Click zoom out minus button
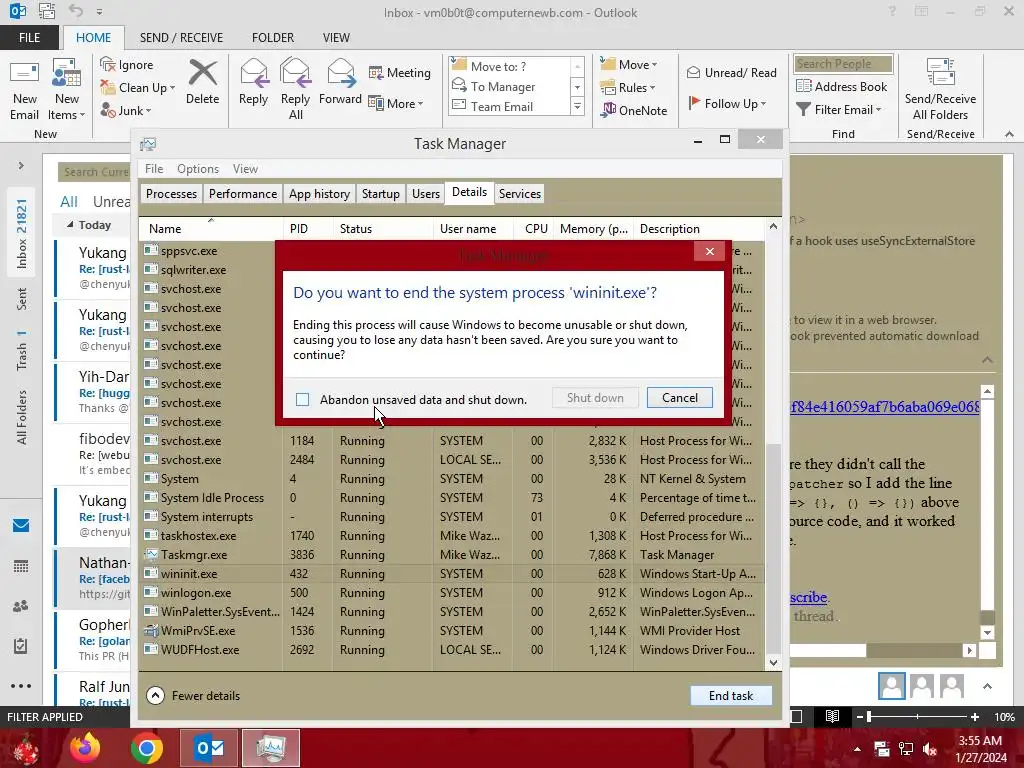Viewport: 1024px width, 768px height. click(860, 716)
